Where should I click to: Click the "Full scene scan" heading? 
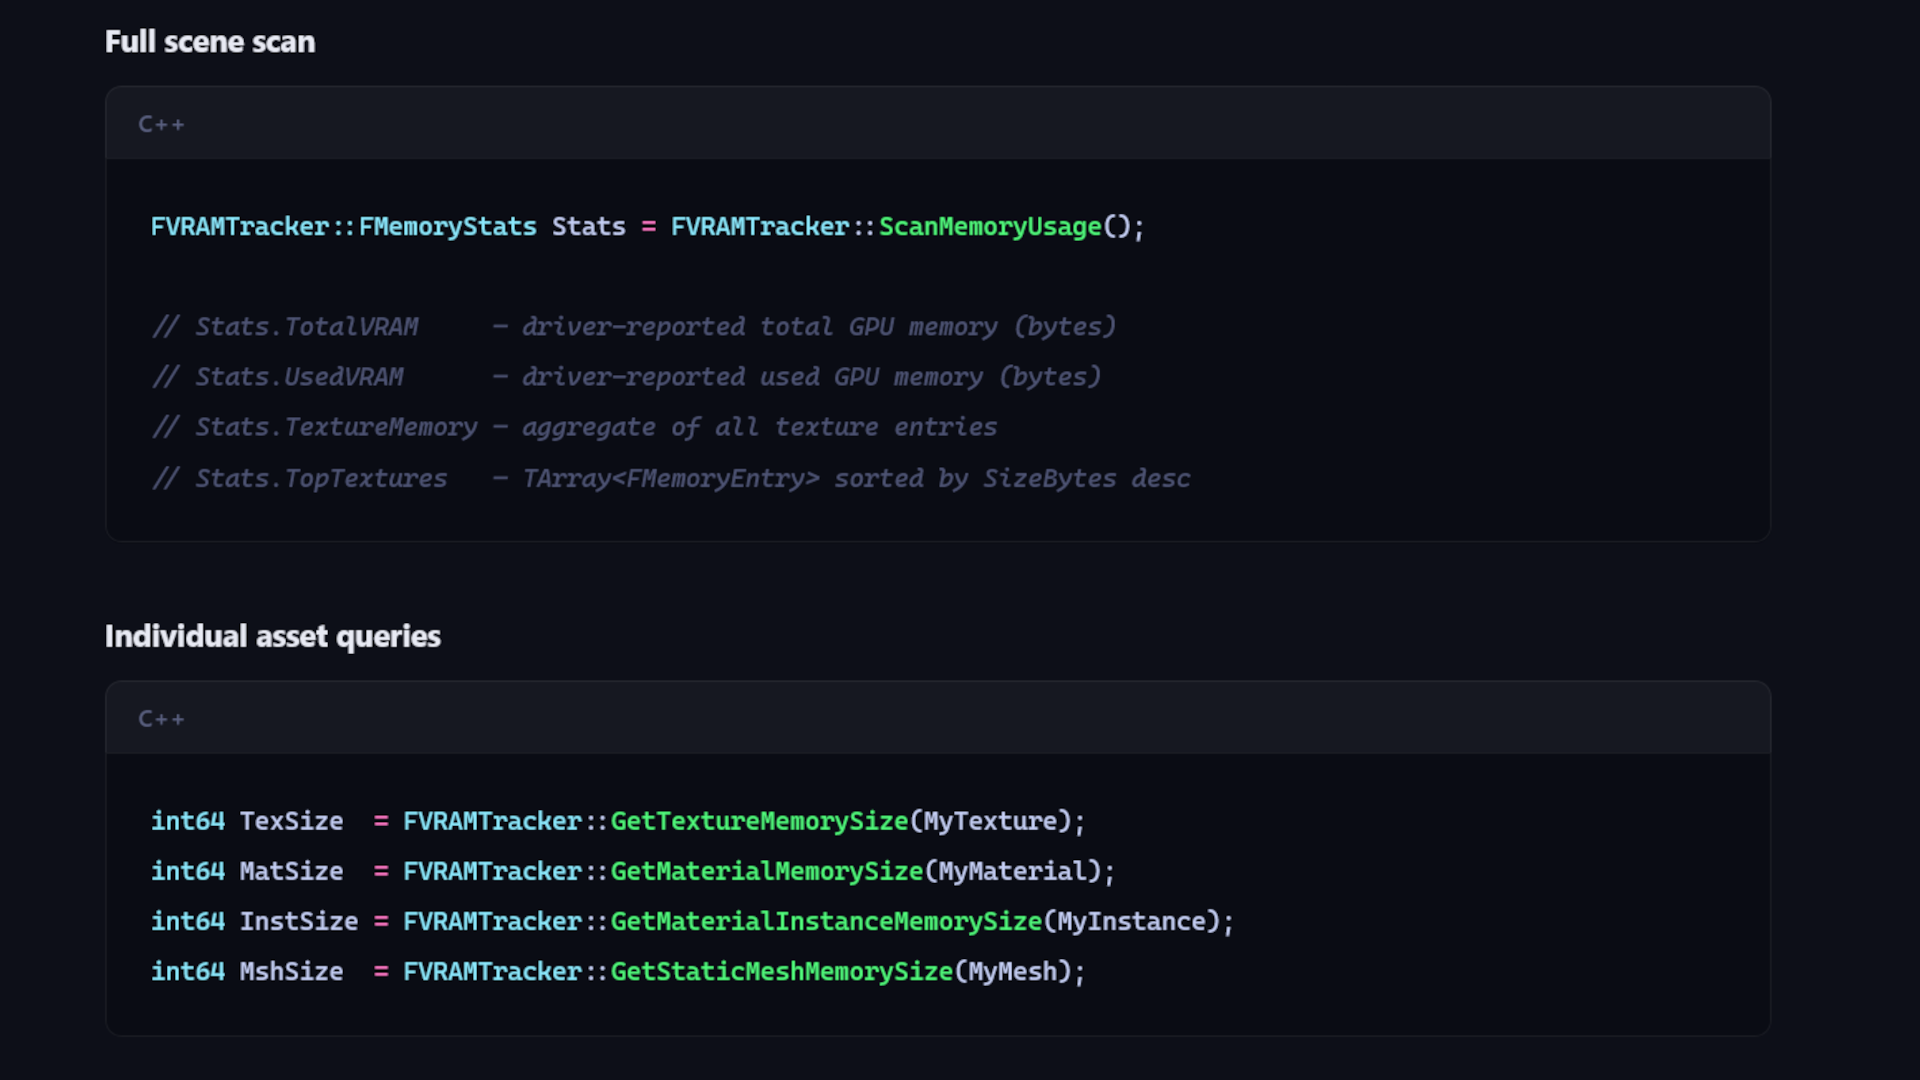[x=210, y=42]
